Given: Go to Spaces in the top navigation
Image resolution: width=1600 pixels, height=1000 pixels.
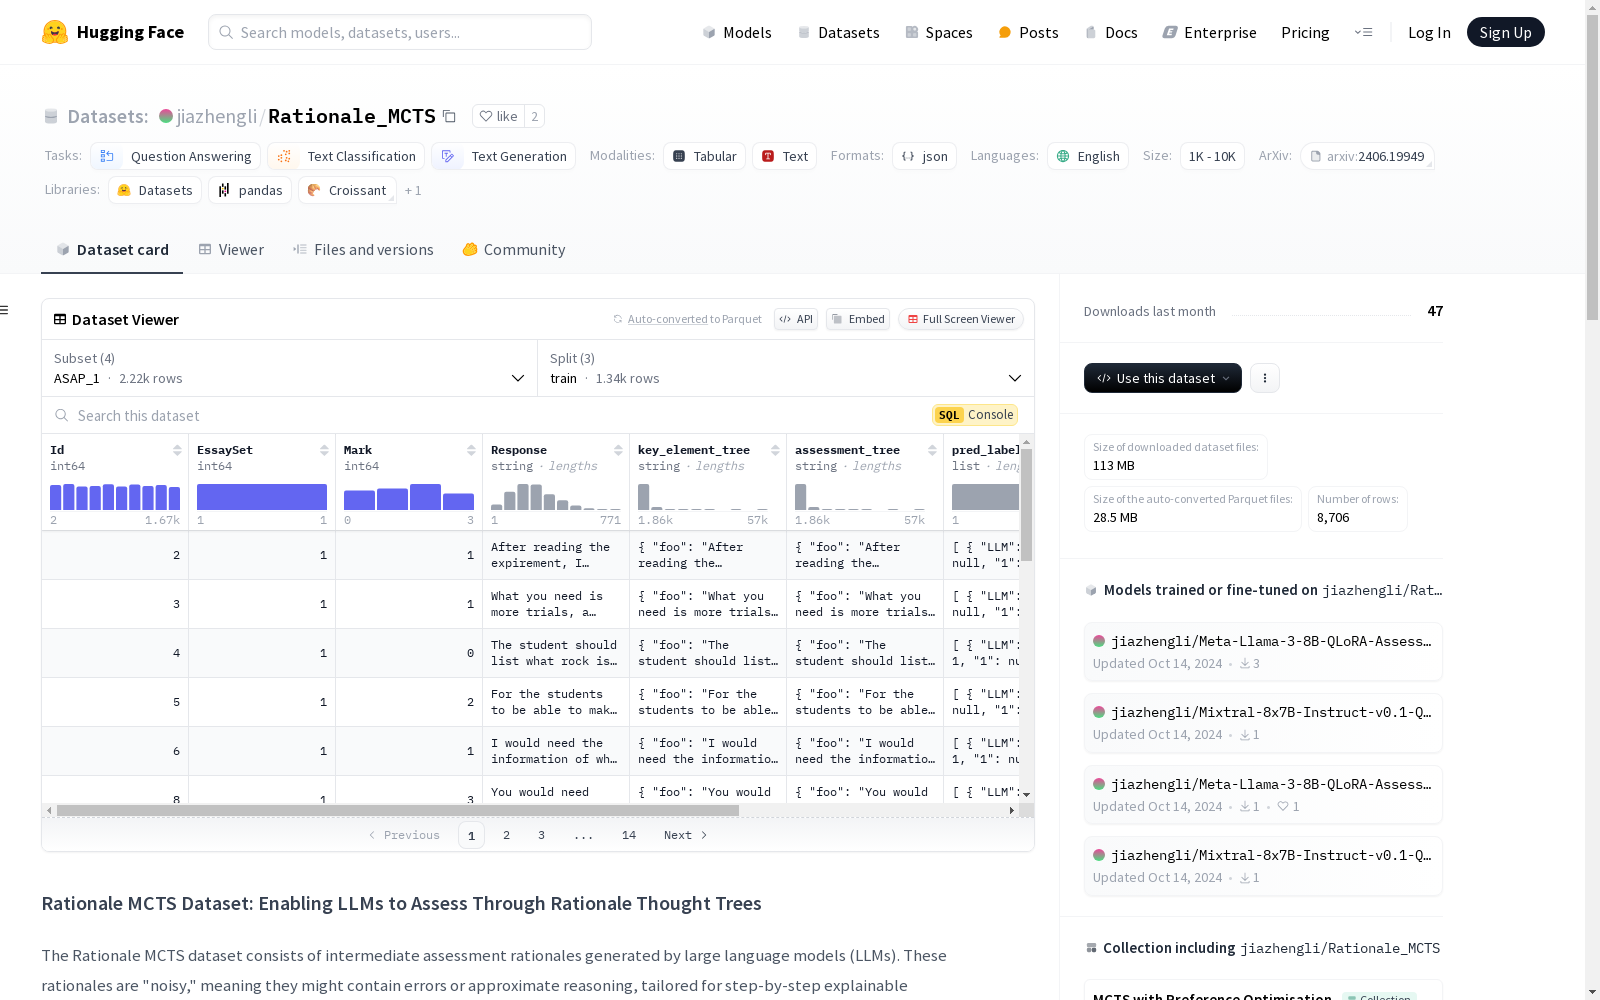Looking at the screenshot, I should coord(938,32).
